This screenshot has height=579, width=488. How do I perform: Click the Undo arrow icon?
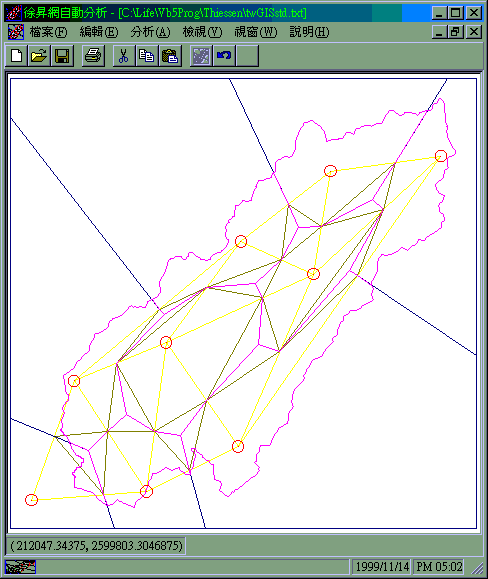(x=224, y=56)
